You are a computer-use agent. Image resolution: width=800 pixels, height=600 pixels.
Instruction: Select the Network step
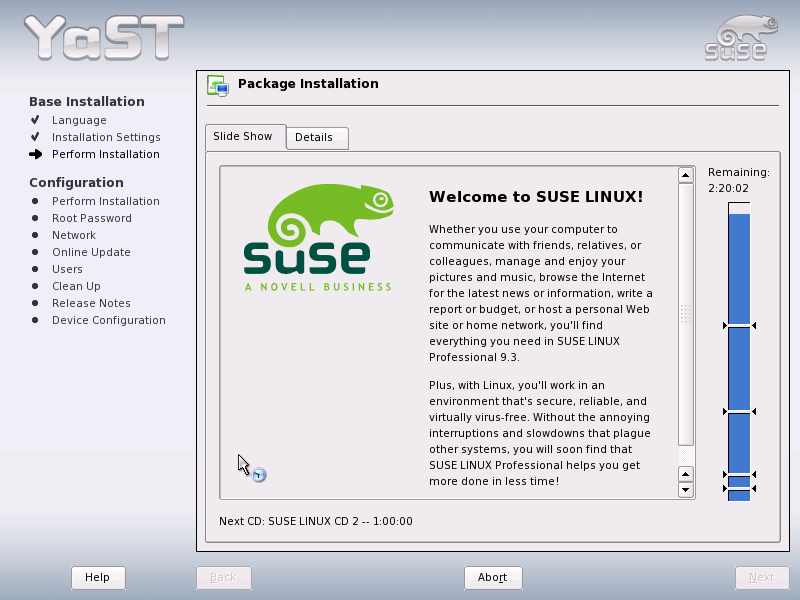pyautogui.click(x=74, y=235)
